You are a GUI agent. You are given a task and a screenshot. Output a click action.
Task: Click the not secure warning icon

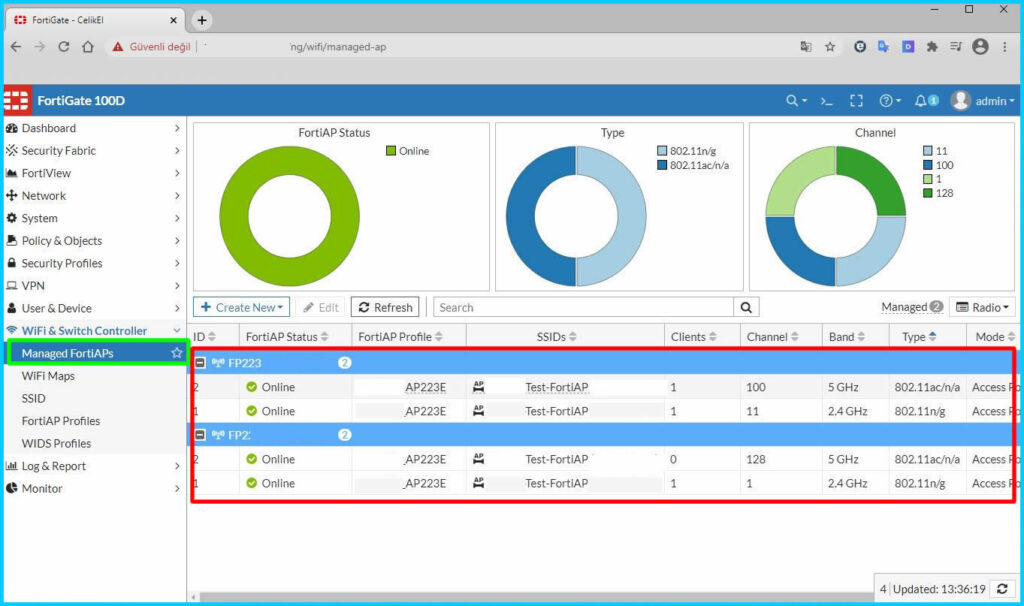point(118,46)
